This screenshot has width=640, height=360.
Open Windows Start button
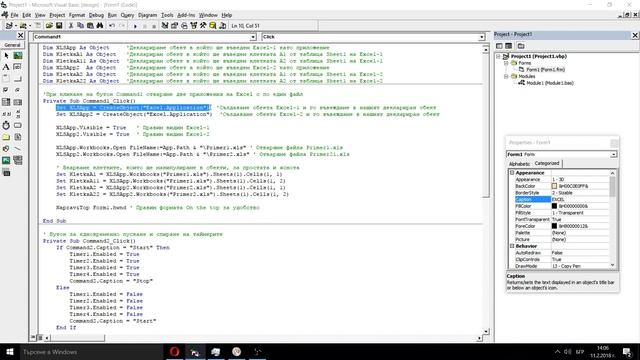click(x=10, y=352)
